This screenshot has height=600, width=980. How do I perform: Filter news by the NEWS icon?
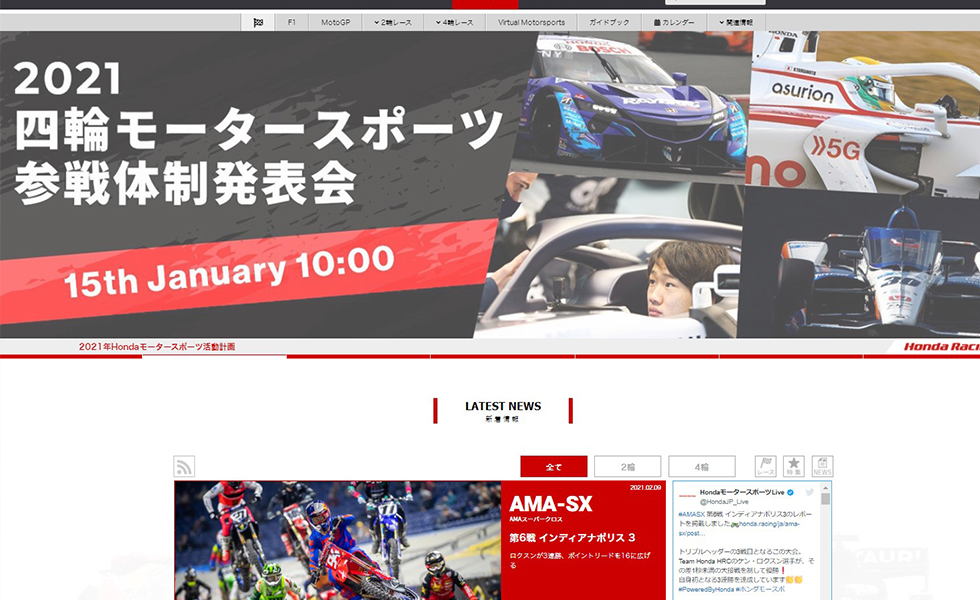pyautogui.click(x=822, y=466)
